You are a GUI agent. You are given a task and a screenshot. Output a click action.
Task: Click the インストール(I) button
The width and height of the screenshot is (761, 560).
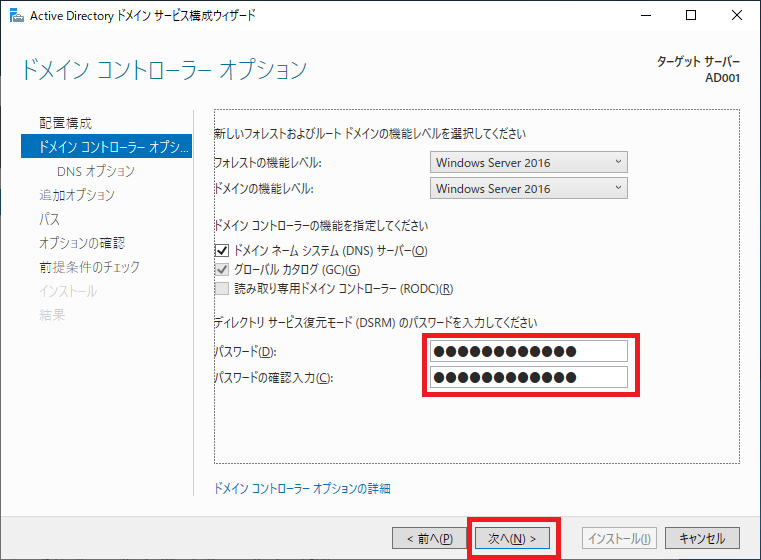pos(619,538)
